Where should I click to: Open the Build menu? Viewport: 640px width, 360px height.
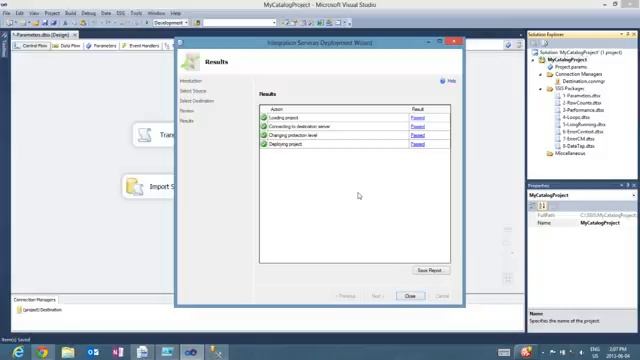[70, 13]
